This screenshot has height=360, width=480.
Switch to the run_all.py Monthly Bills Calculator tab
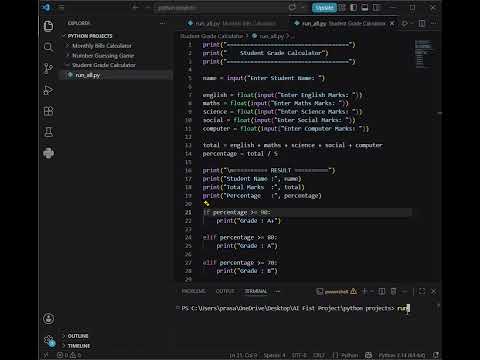[232, 23]
